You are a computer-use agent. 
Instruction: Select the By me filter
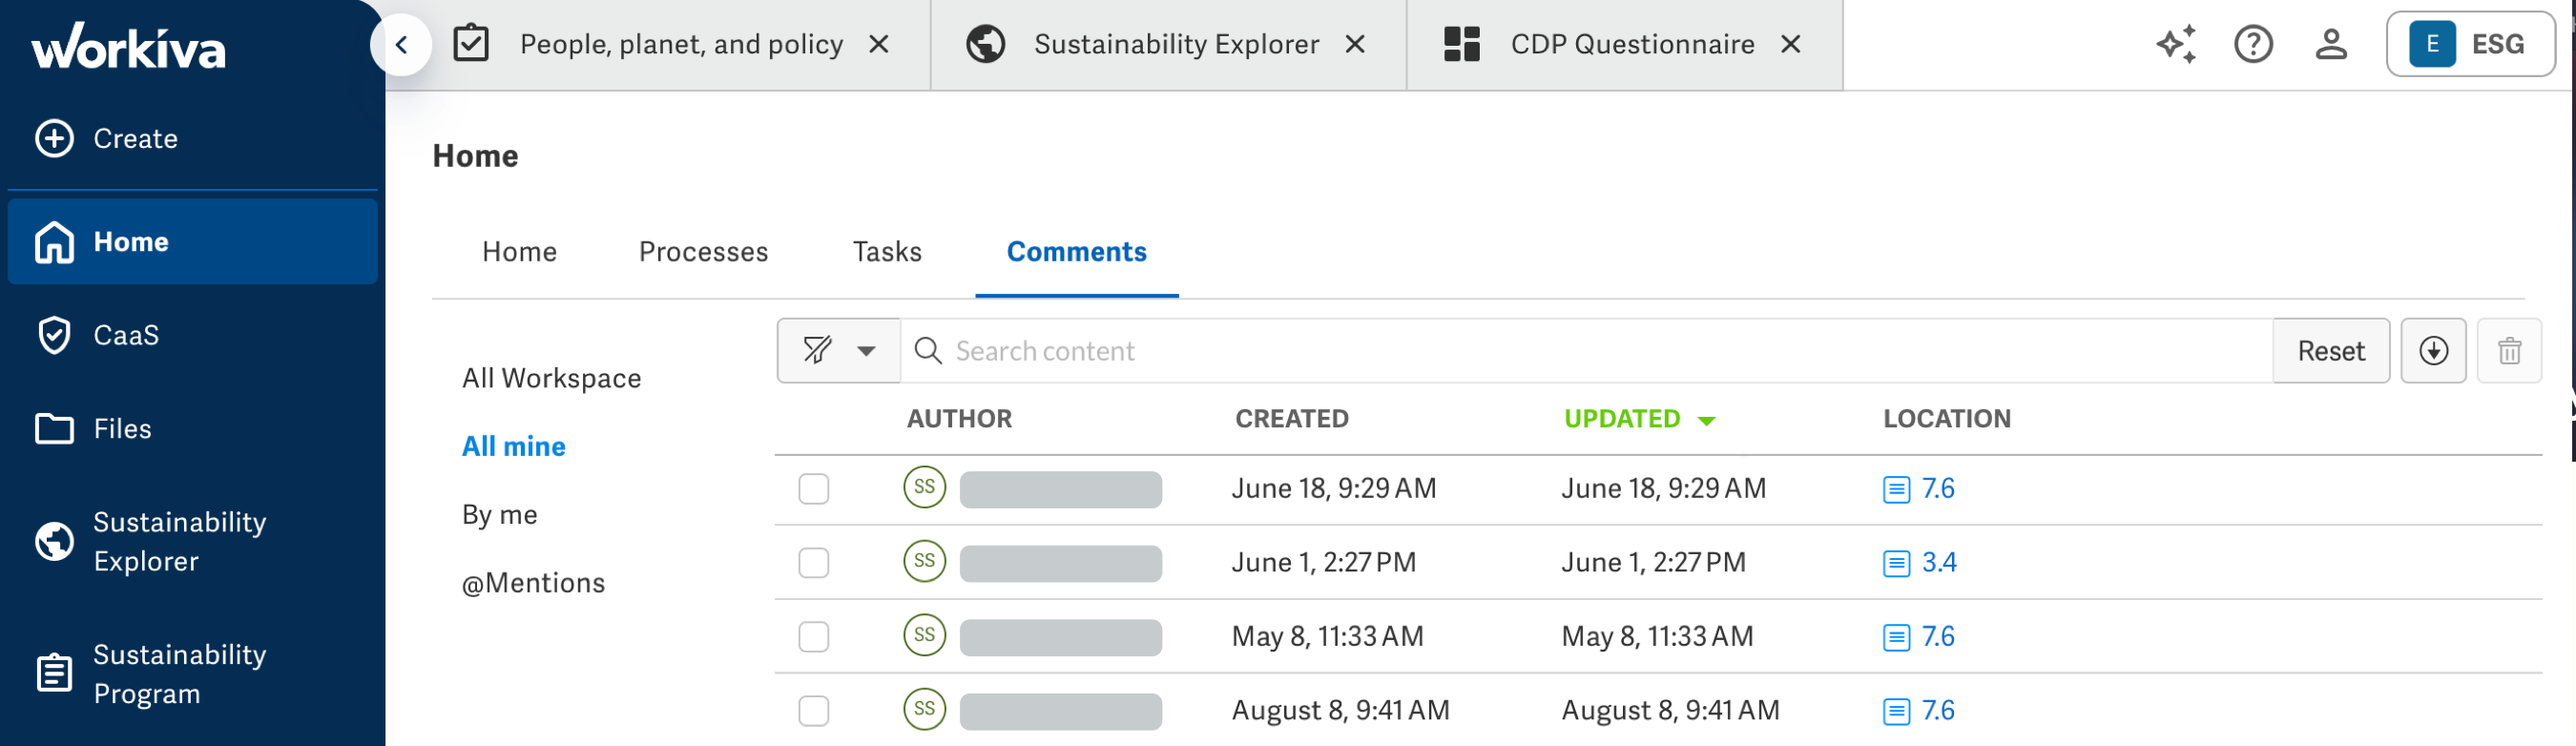(x=499, y=514)
